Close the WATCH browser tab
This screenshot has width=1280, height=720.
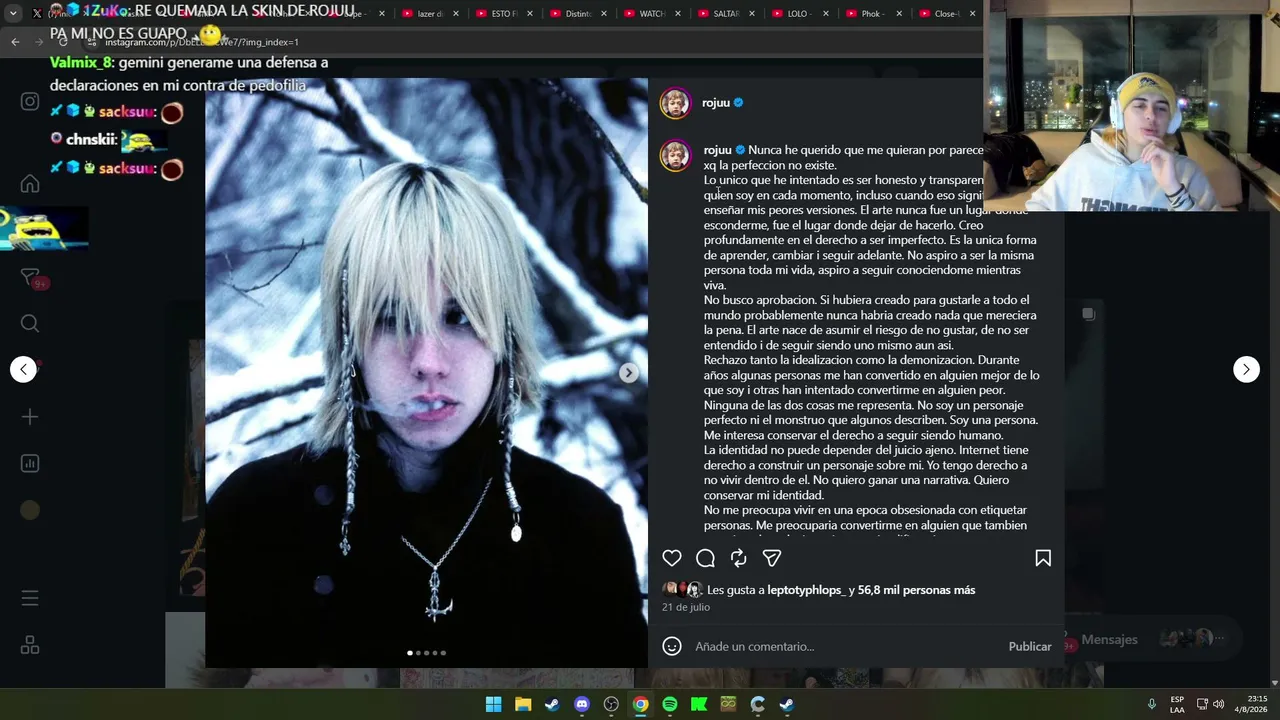(x=678, y=14)
